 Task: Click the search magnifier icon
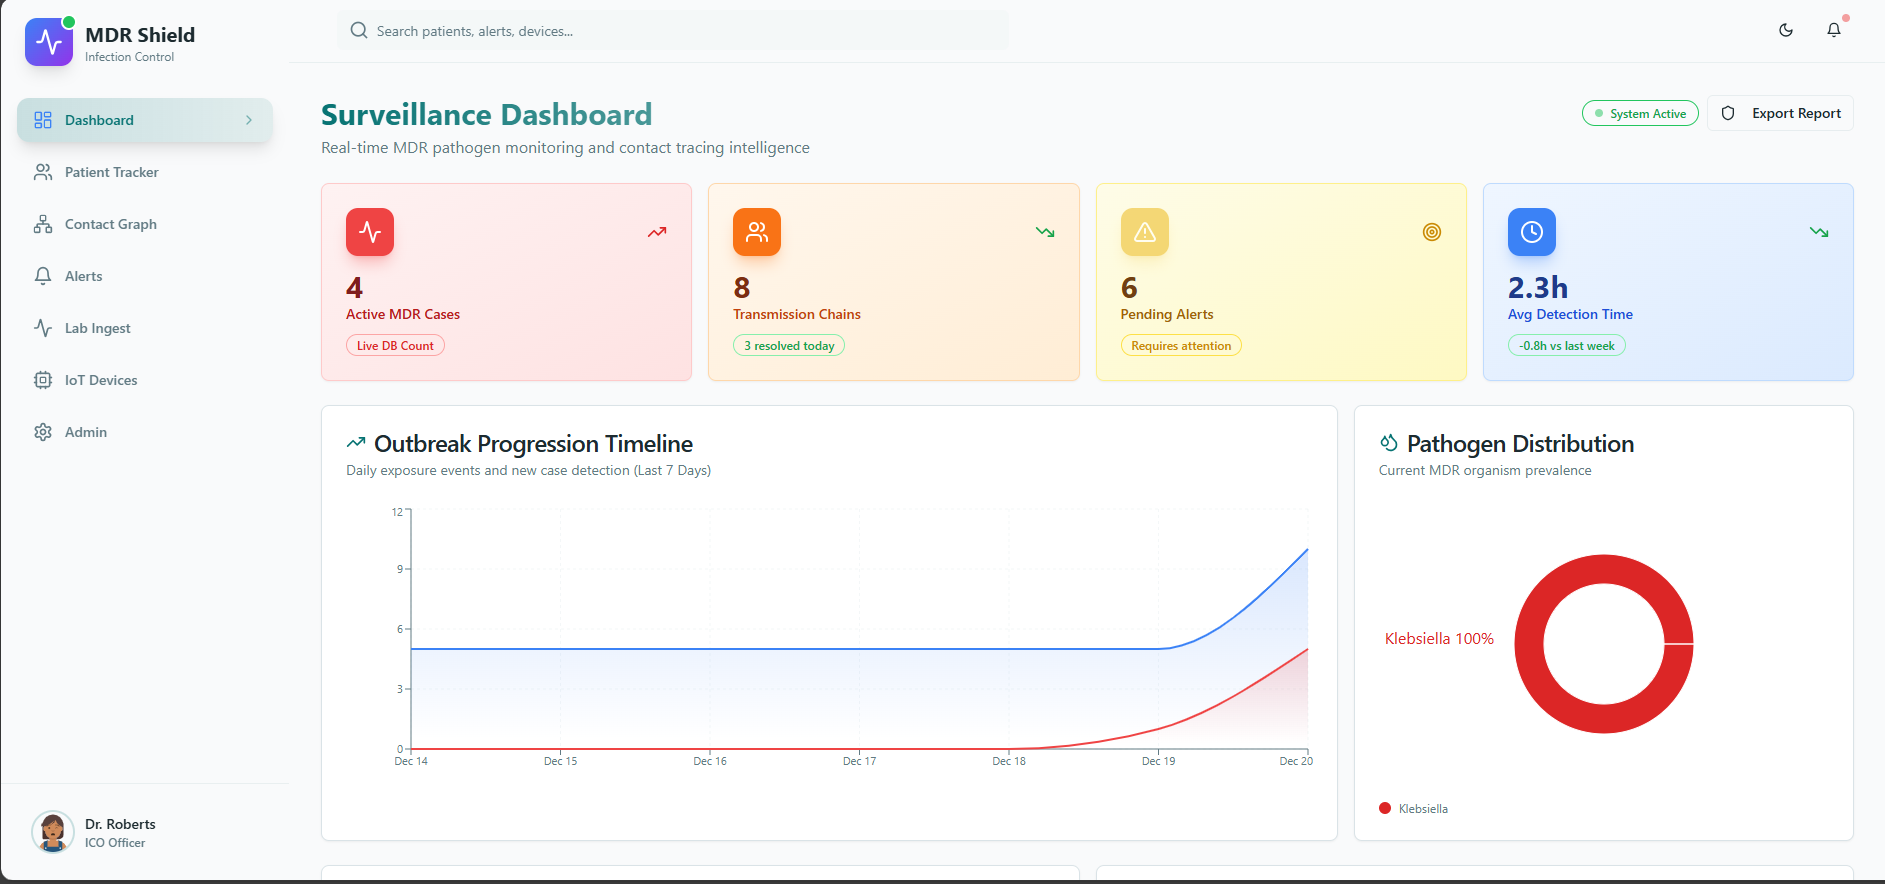point(359,31)
